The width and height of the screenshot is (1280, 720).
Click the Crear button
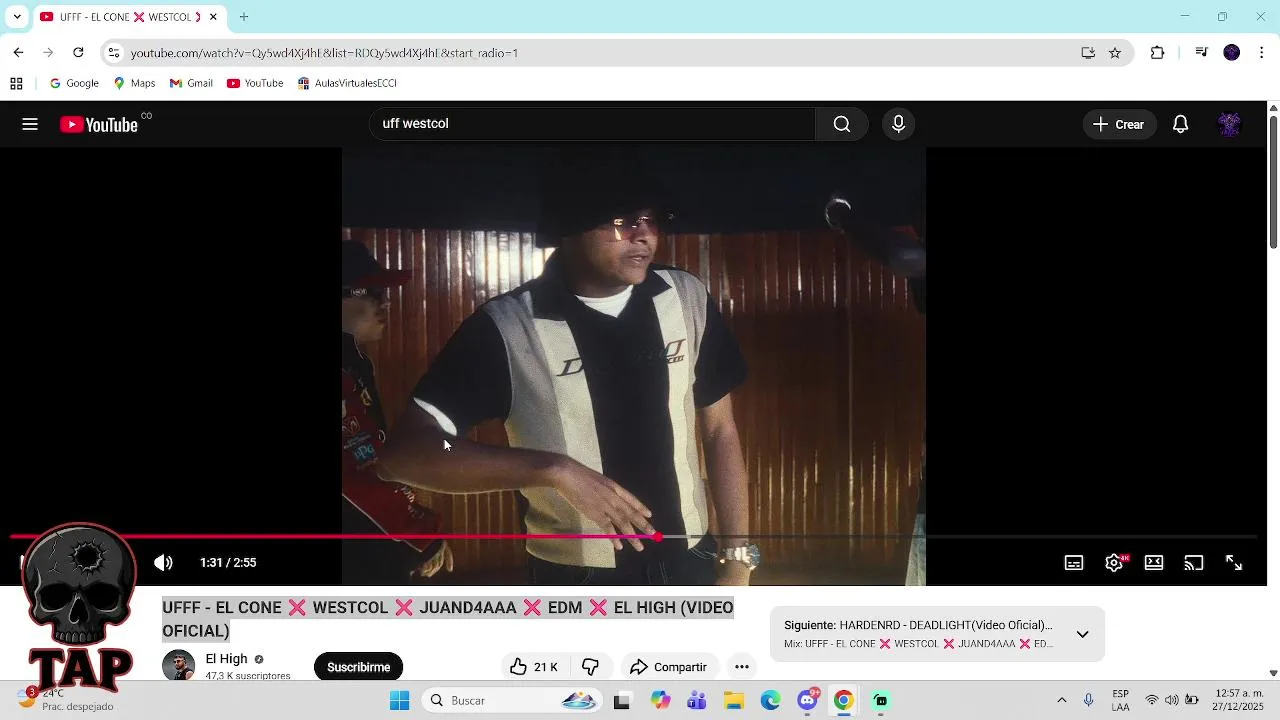click(x=1119, y=124)
